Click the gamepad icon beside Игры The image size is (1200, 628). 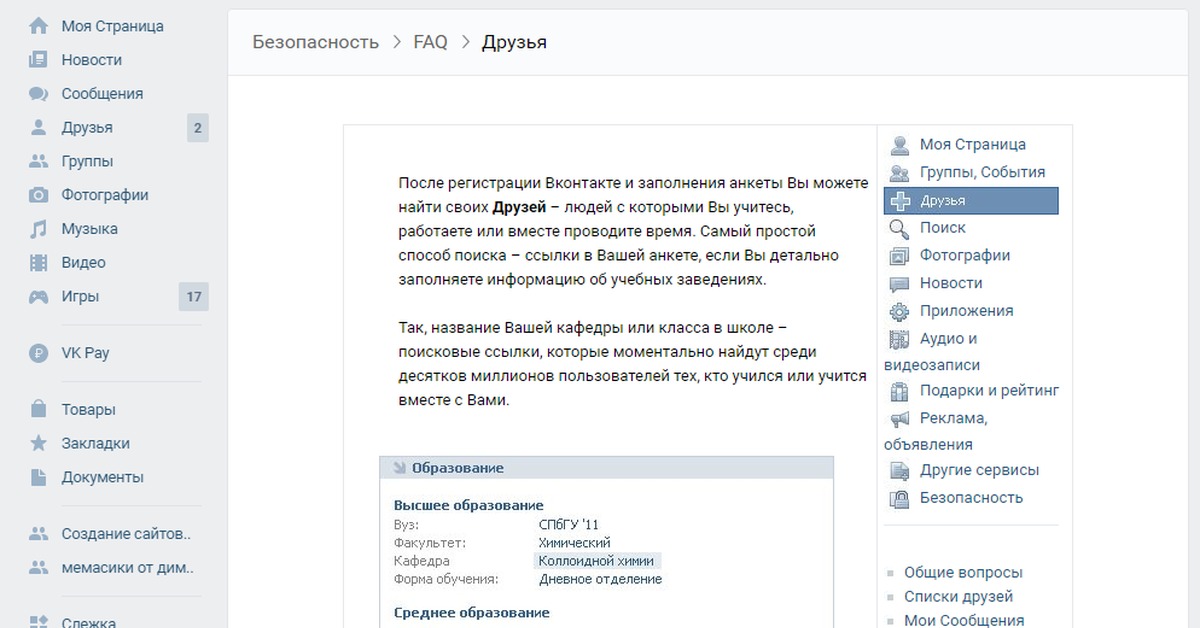[38, 296]
